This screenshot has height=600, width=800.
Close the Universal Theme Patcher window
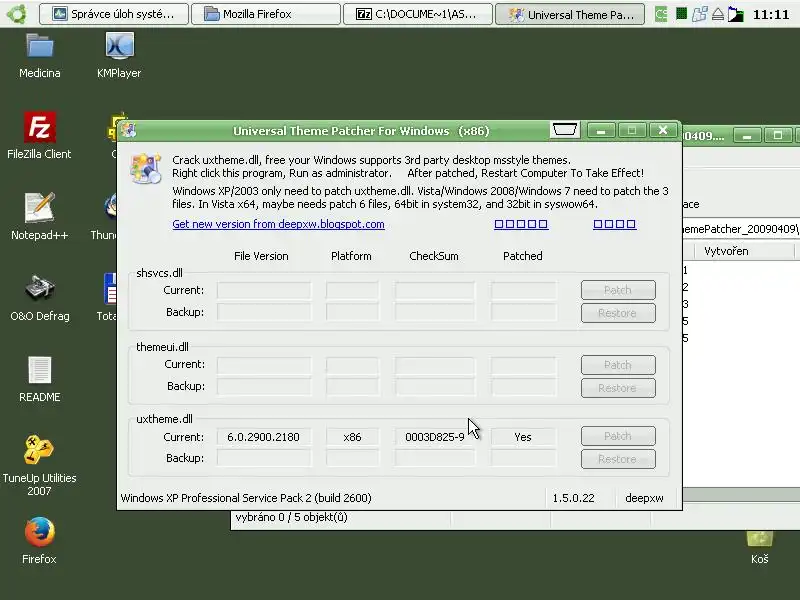click(x=663, y=131)
